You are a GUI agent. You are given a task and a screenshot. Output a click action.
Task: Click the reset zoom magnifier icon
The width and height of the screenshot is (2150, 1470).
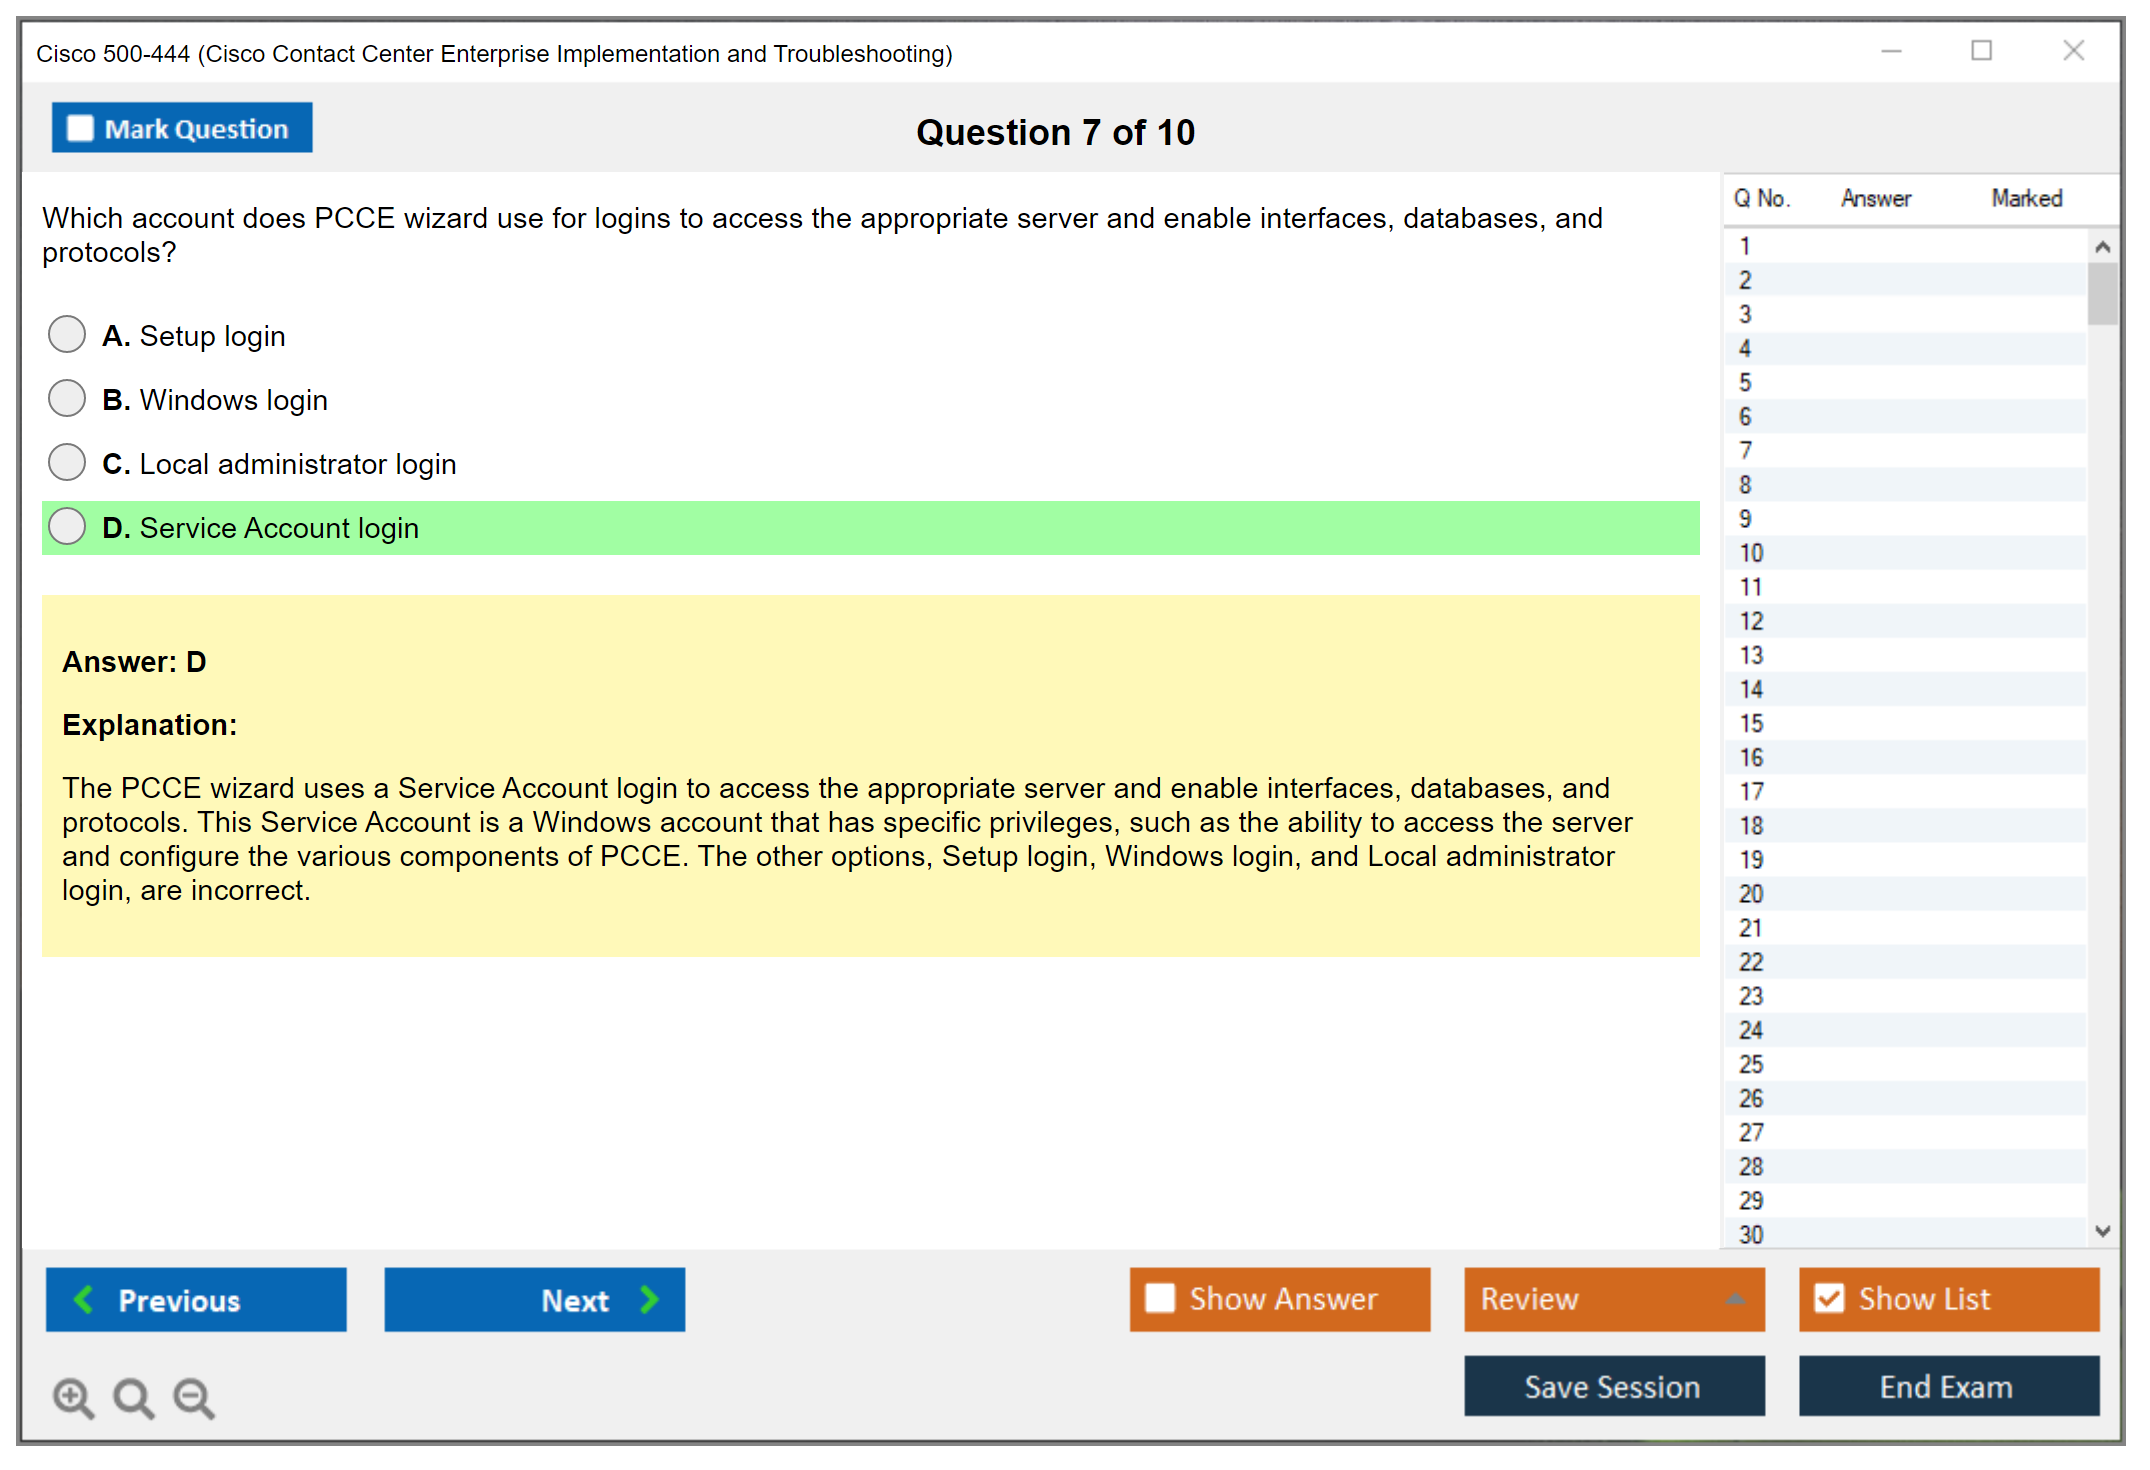pyautogui.click(x=133, y=1397)
